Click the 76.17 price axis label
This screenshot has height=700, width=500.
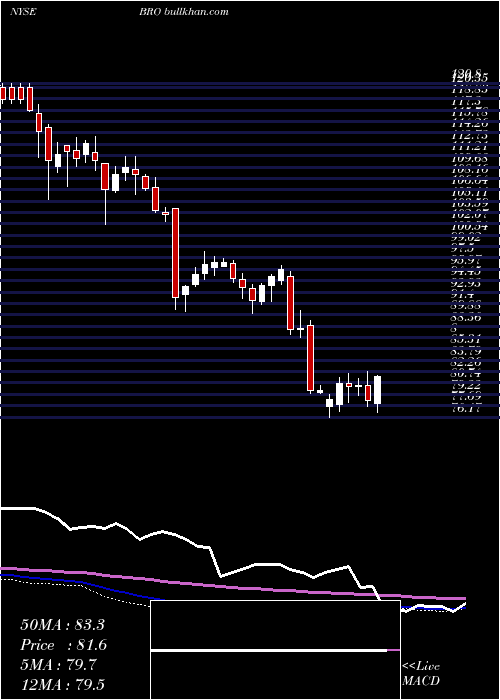(468, 408)
